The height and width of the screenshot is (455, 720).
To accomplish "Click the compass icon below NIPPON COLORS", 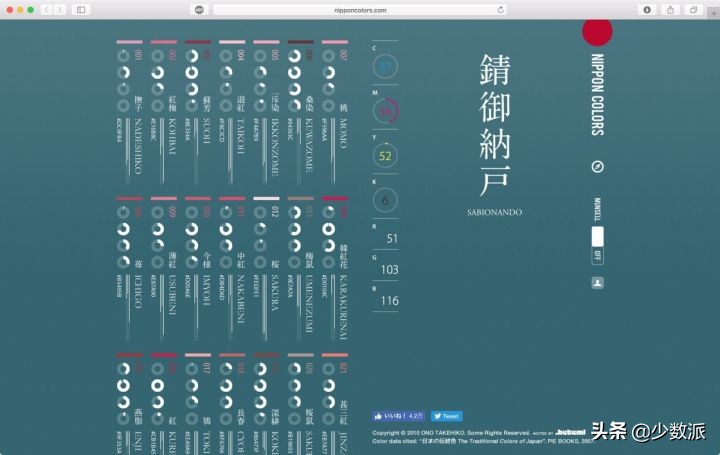I will (x=597, y=166).
